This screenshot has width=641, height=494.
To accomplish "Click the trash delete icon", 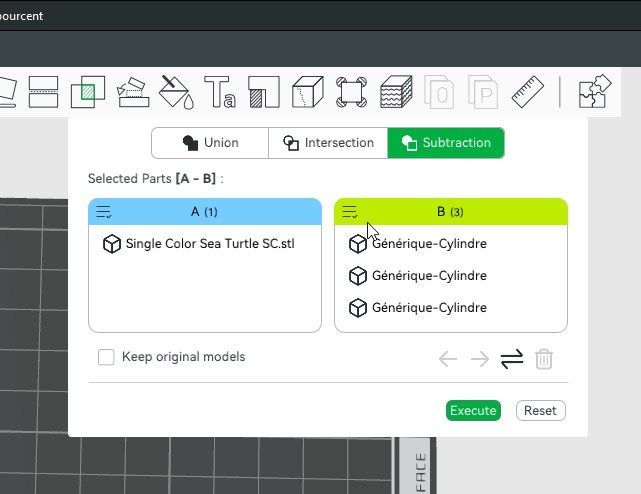I will coord(544,359).
